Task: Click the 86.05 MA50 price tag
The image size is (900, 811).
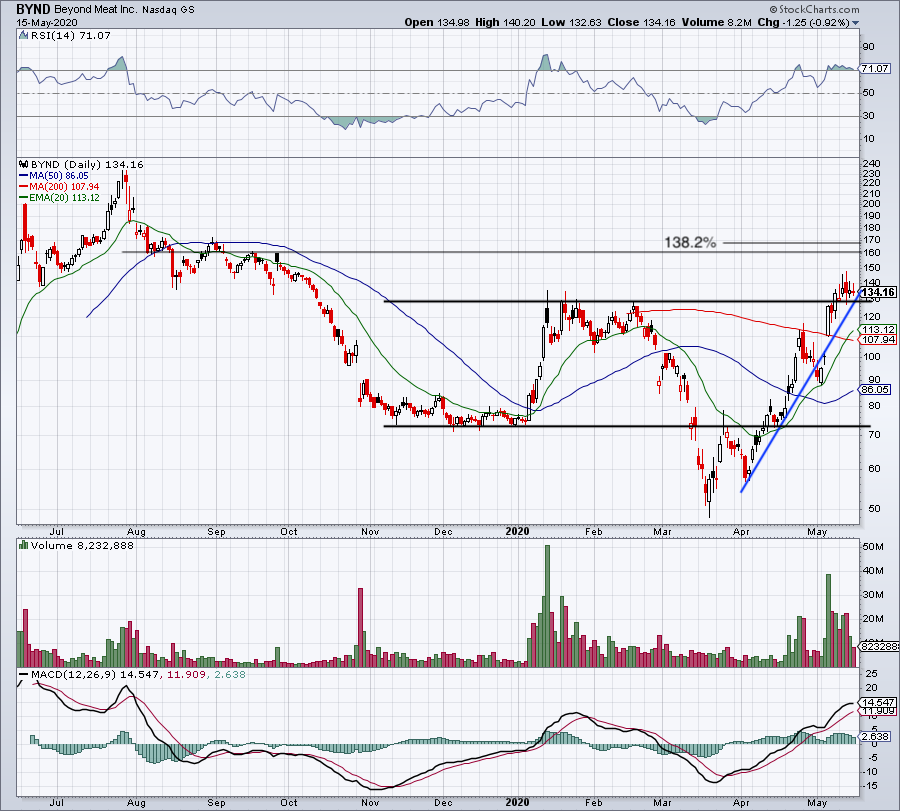Action: coord(875,389)
